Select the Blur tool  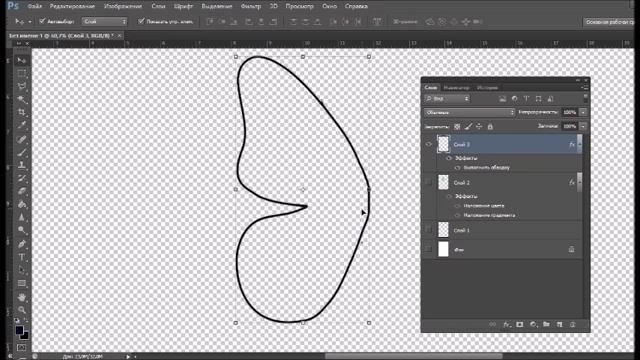coord(21,217)
